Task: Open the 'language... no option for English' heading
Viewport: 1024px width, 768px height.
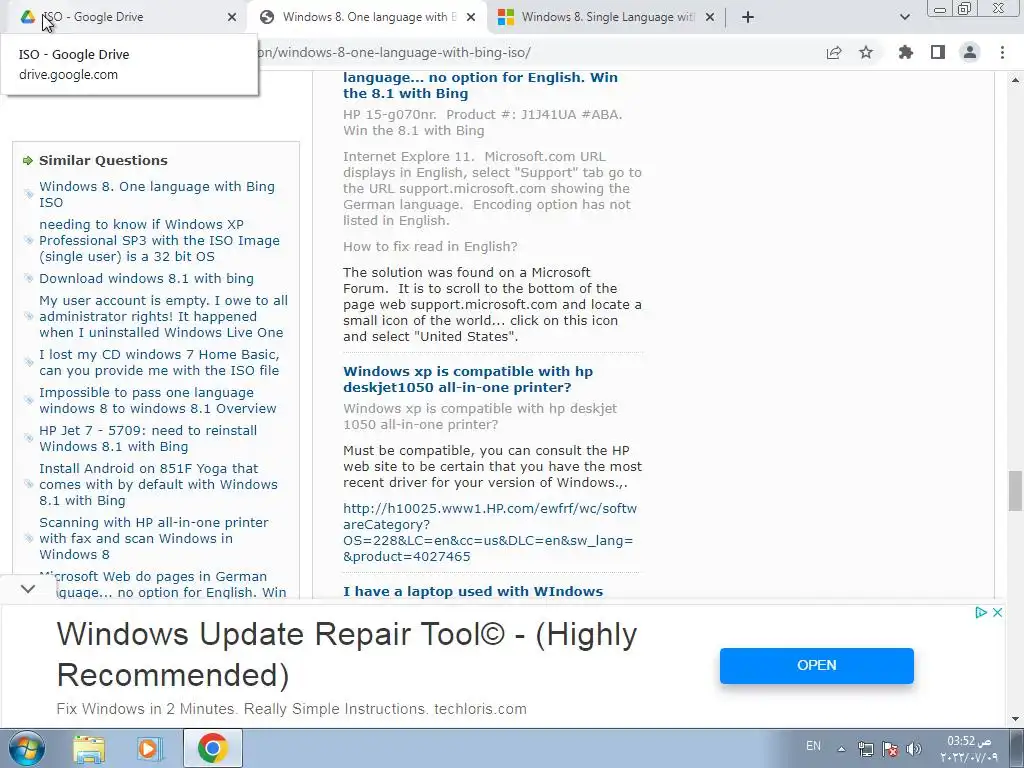Action: 480,86
